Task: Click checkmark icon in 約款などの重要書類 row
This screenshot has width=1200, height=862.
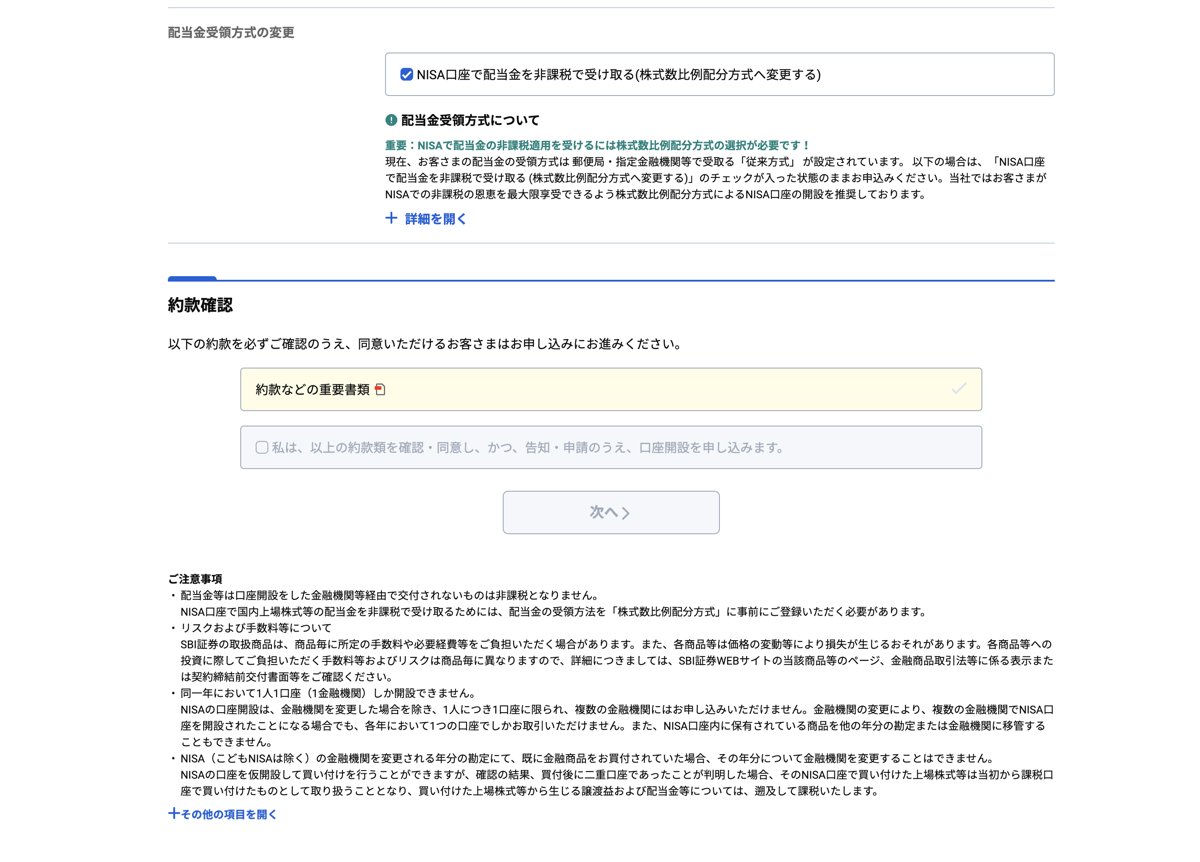Action: coord(959,389)
